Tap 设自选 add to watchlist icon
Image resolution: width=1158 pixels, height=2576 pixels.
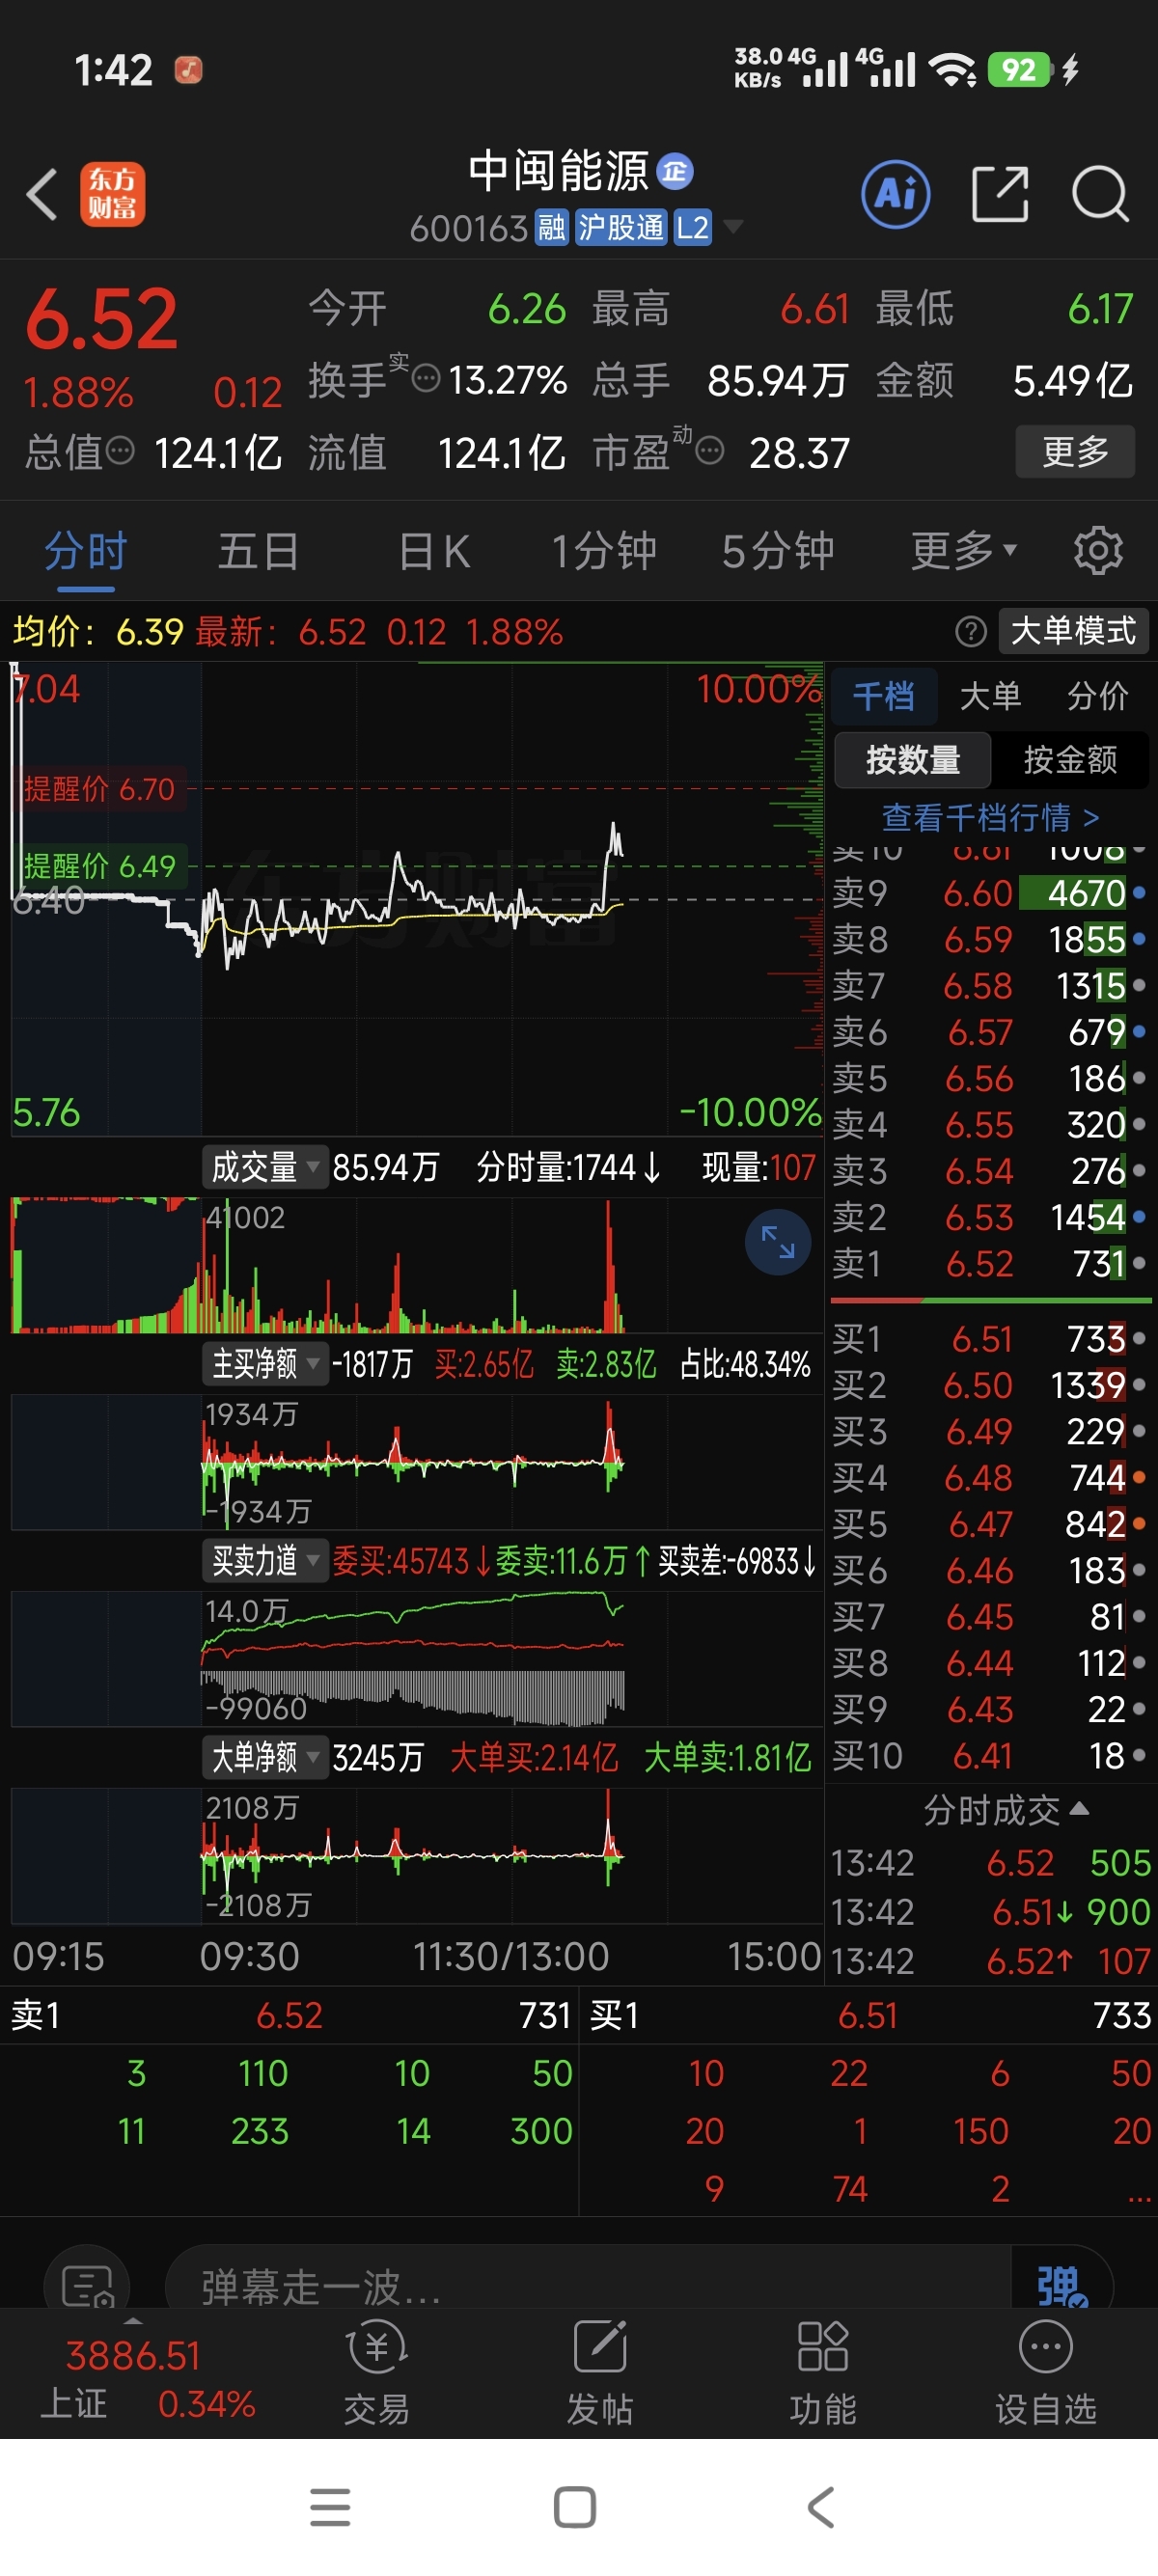click(x=1045, y=2372)
